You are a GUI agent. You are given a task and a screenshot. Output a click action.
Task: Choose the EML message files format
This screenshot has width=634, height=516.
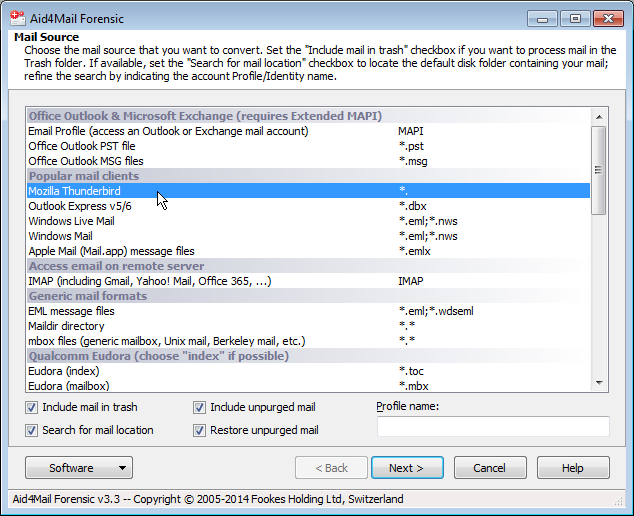(309, 311)
